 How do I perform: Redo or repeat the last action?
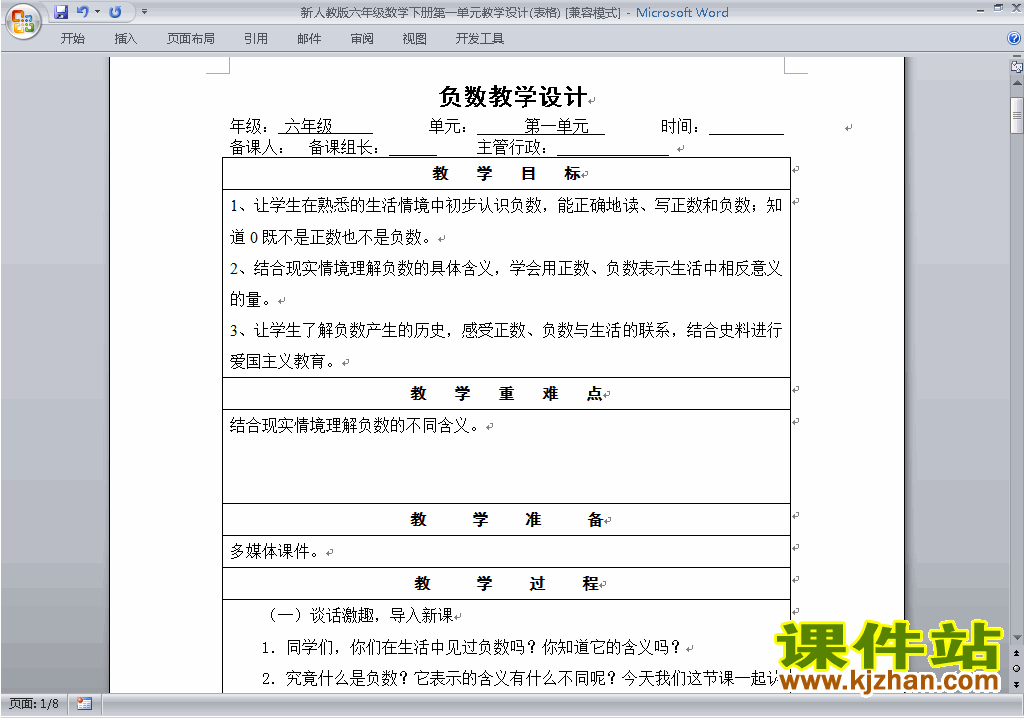(115, 12)
